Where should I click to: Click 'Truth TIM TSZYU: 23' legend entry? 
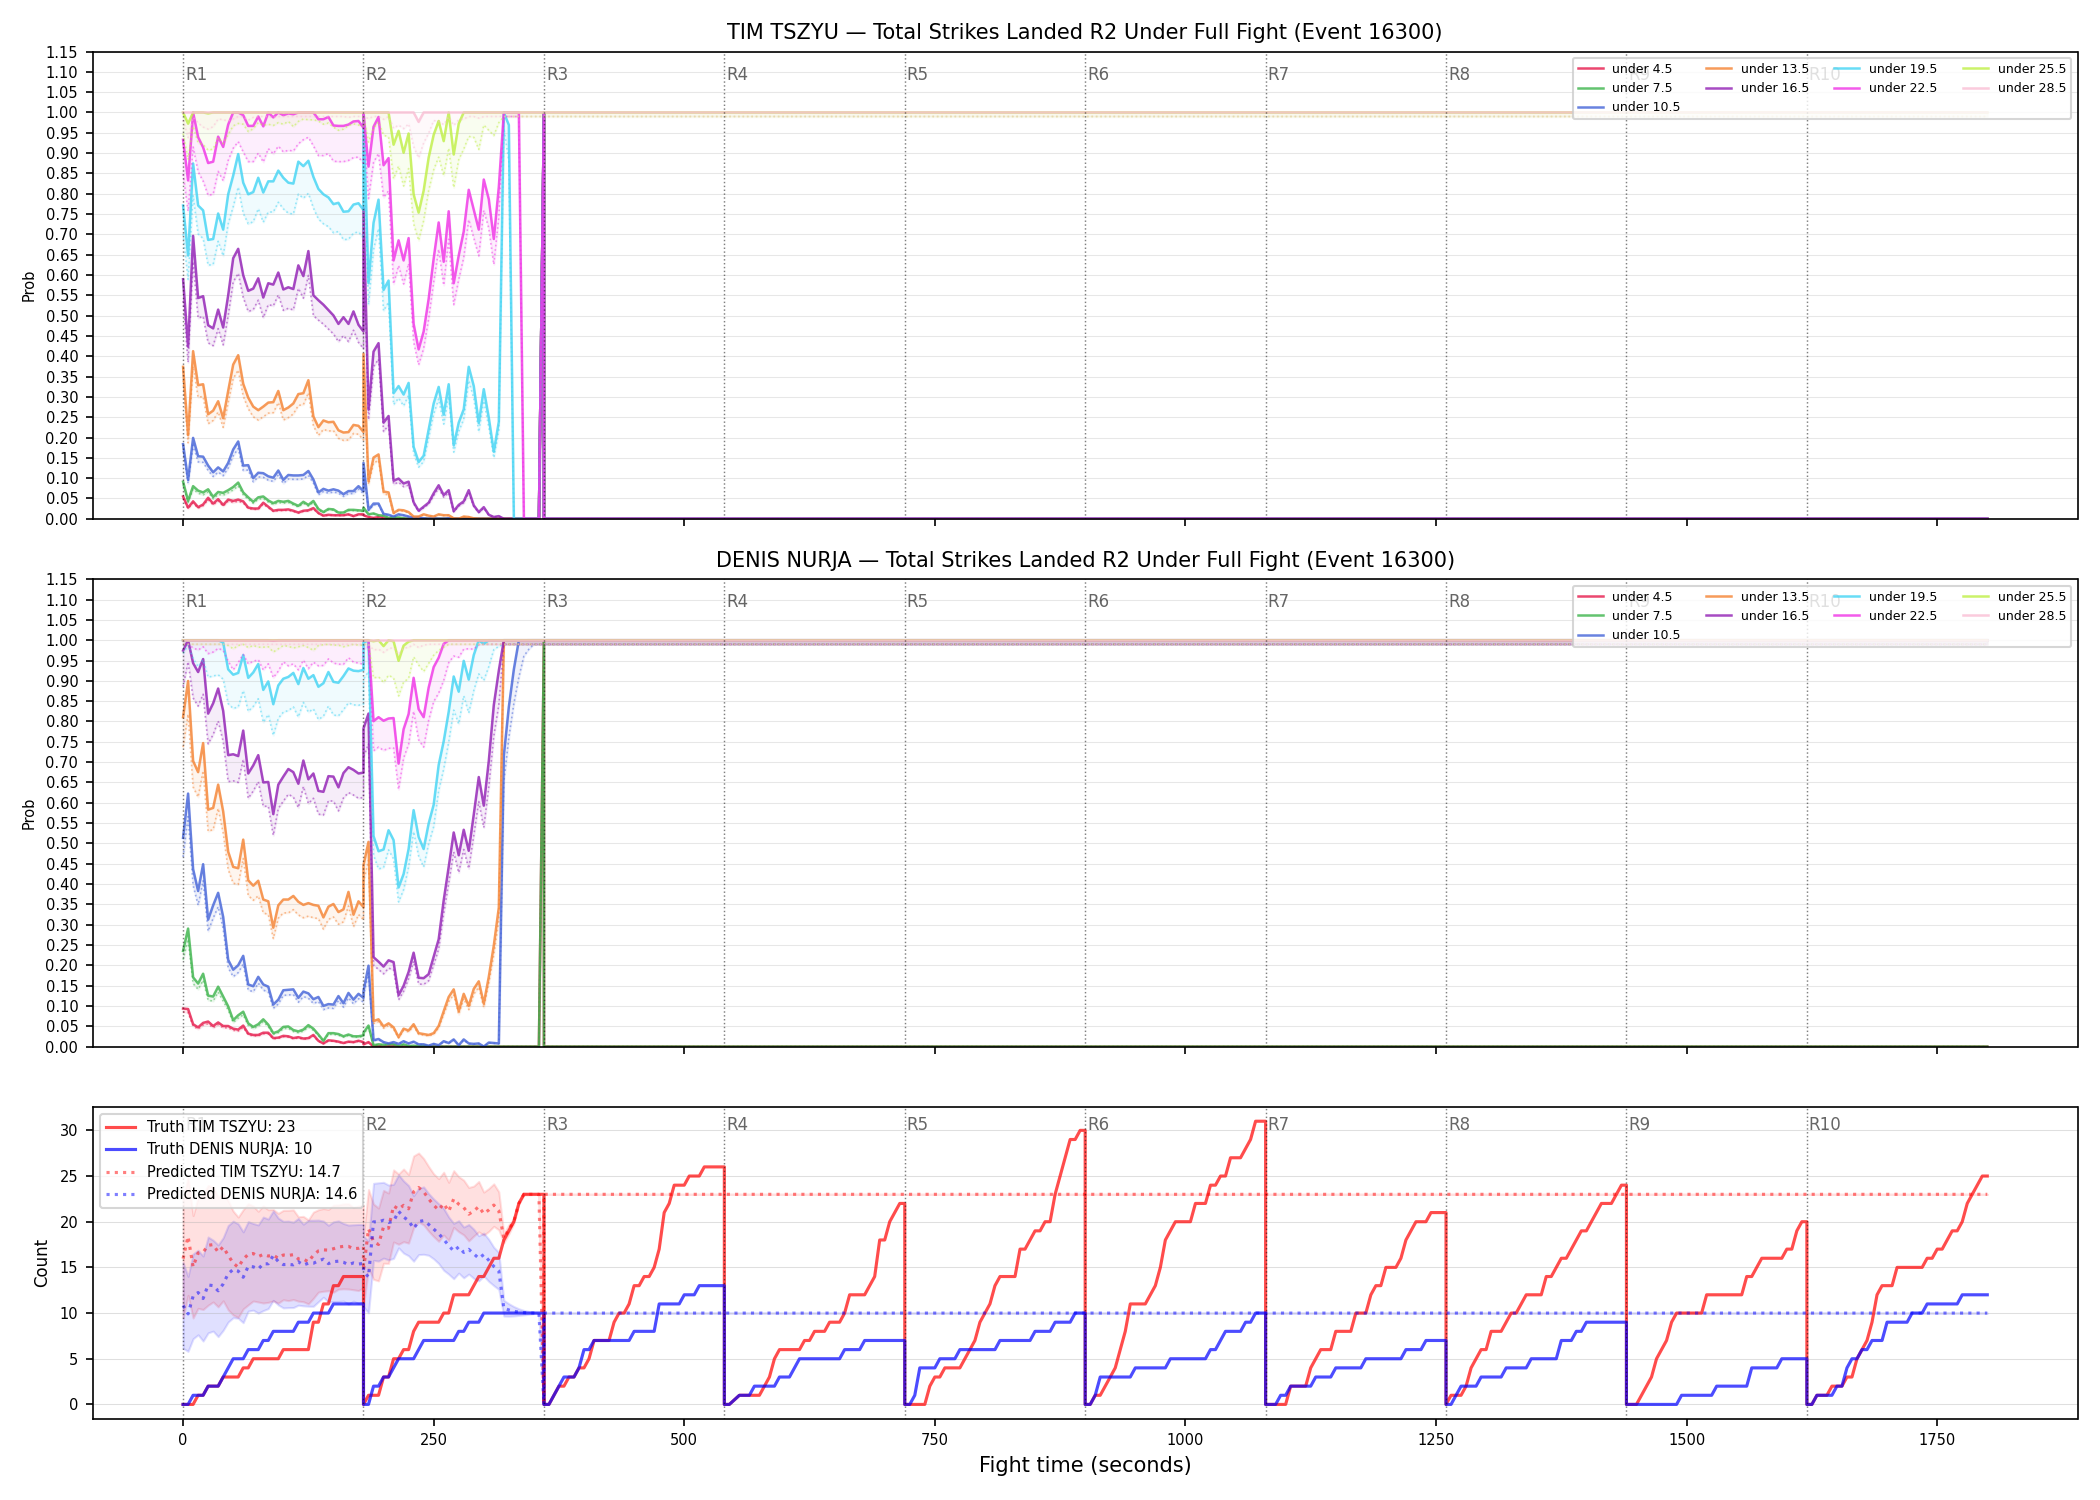200,1127
